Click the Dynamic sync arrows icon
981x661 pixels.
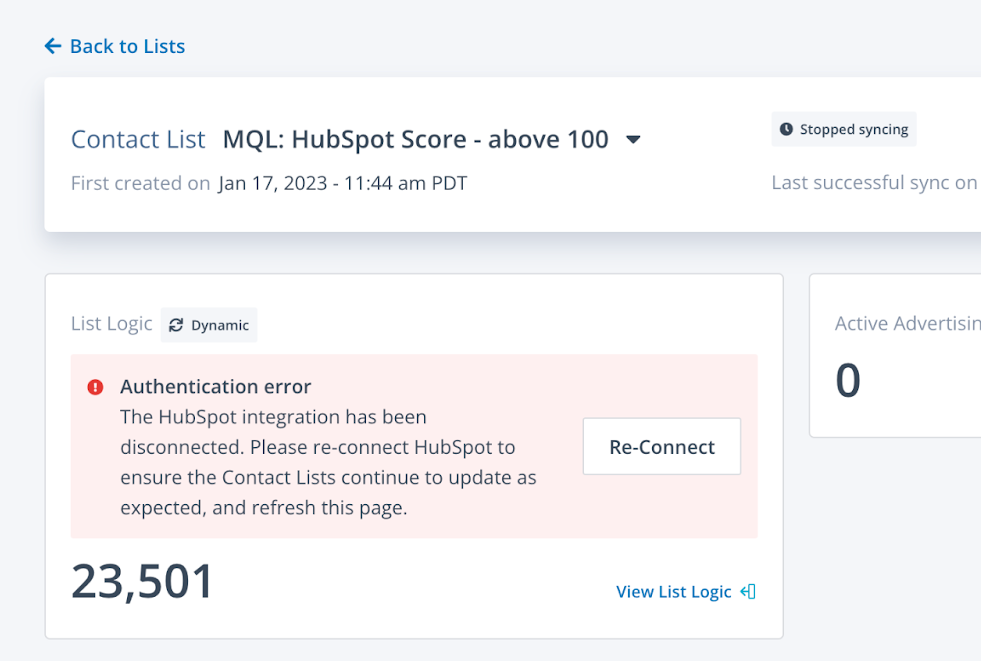click(x=176, y=325)
